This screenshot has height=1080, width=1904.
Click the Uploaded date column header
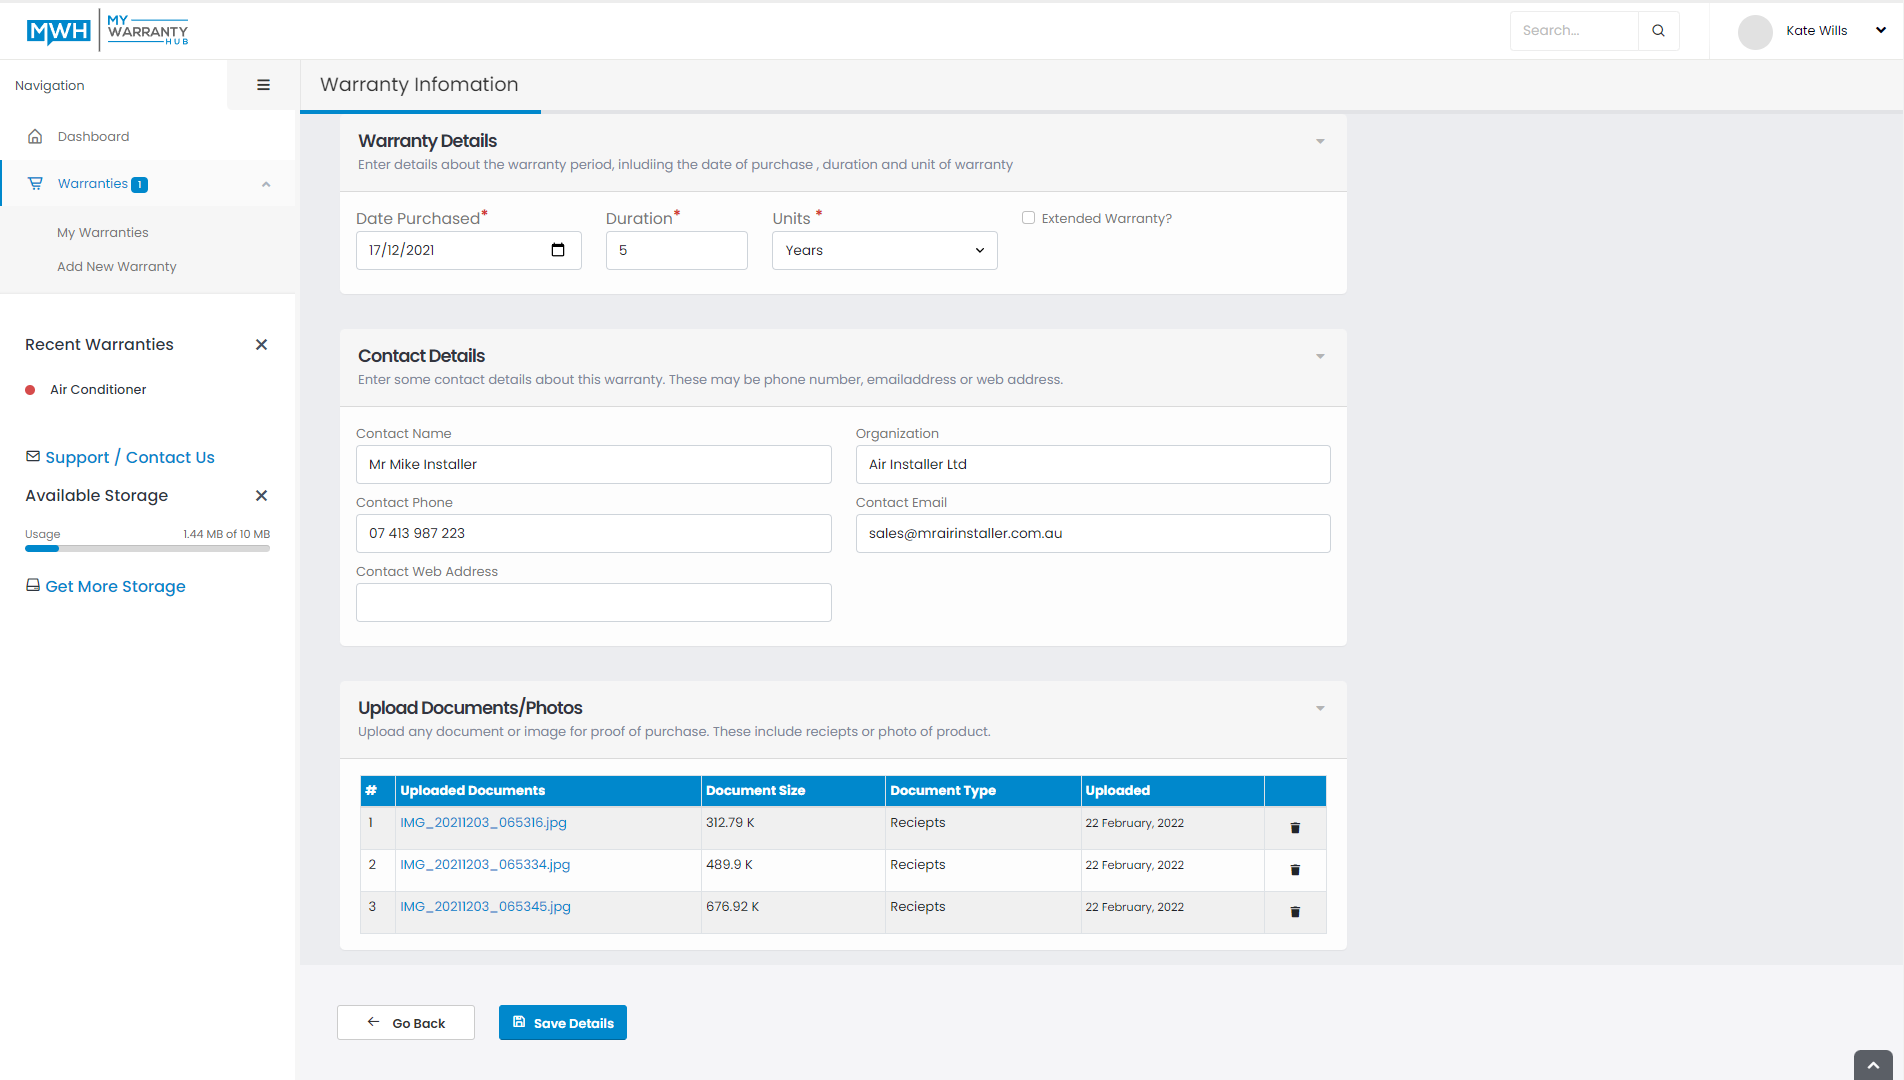[x=1172, y=790]
